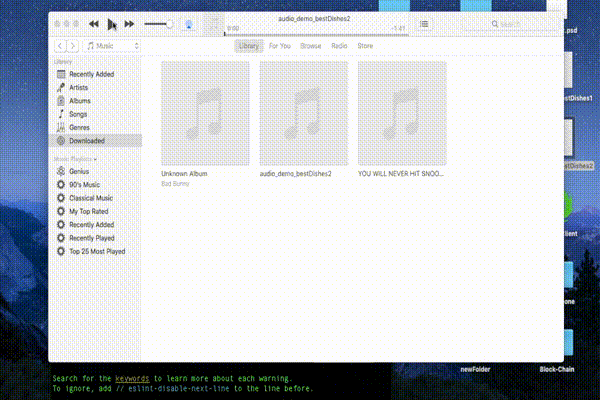Open the Up Next list icon
This screenshot has width=600, height=400.
[425, 23]
